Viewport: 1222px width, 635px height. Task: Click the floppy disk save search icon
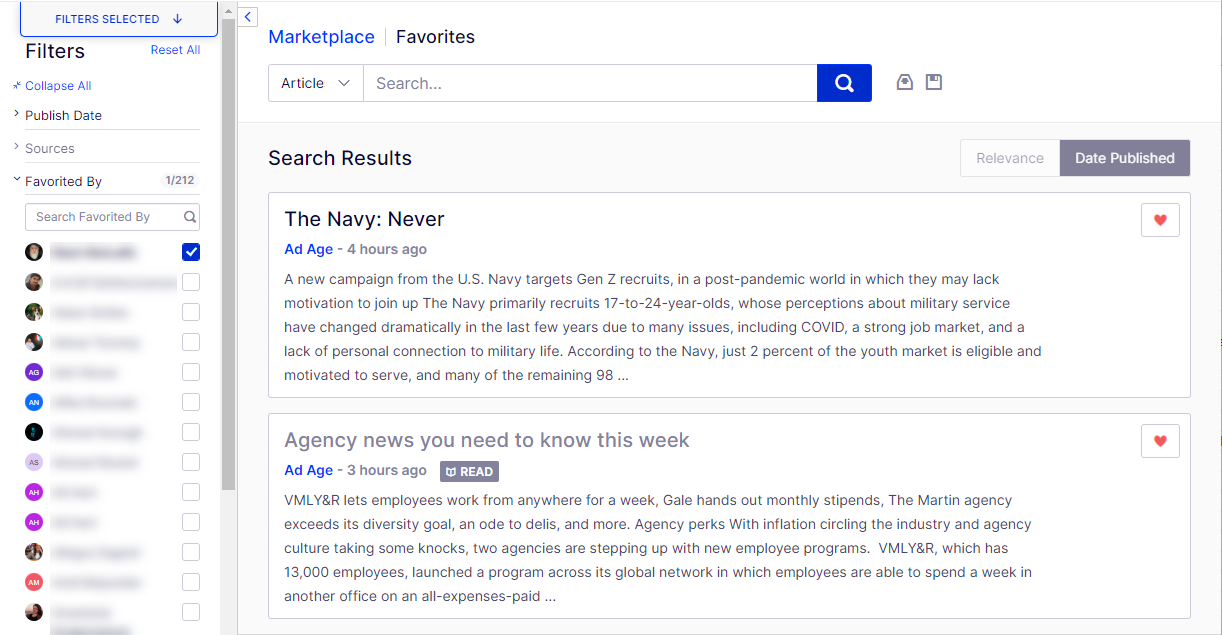pyautogui.click(x=934, y=83)
